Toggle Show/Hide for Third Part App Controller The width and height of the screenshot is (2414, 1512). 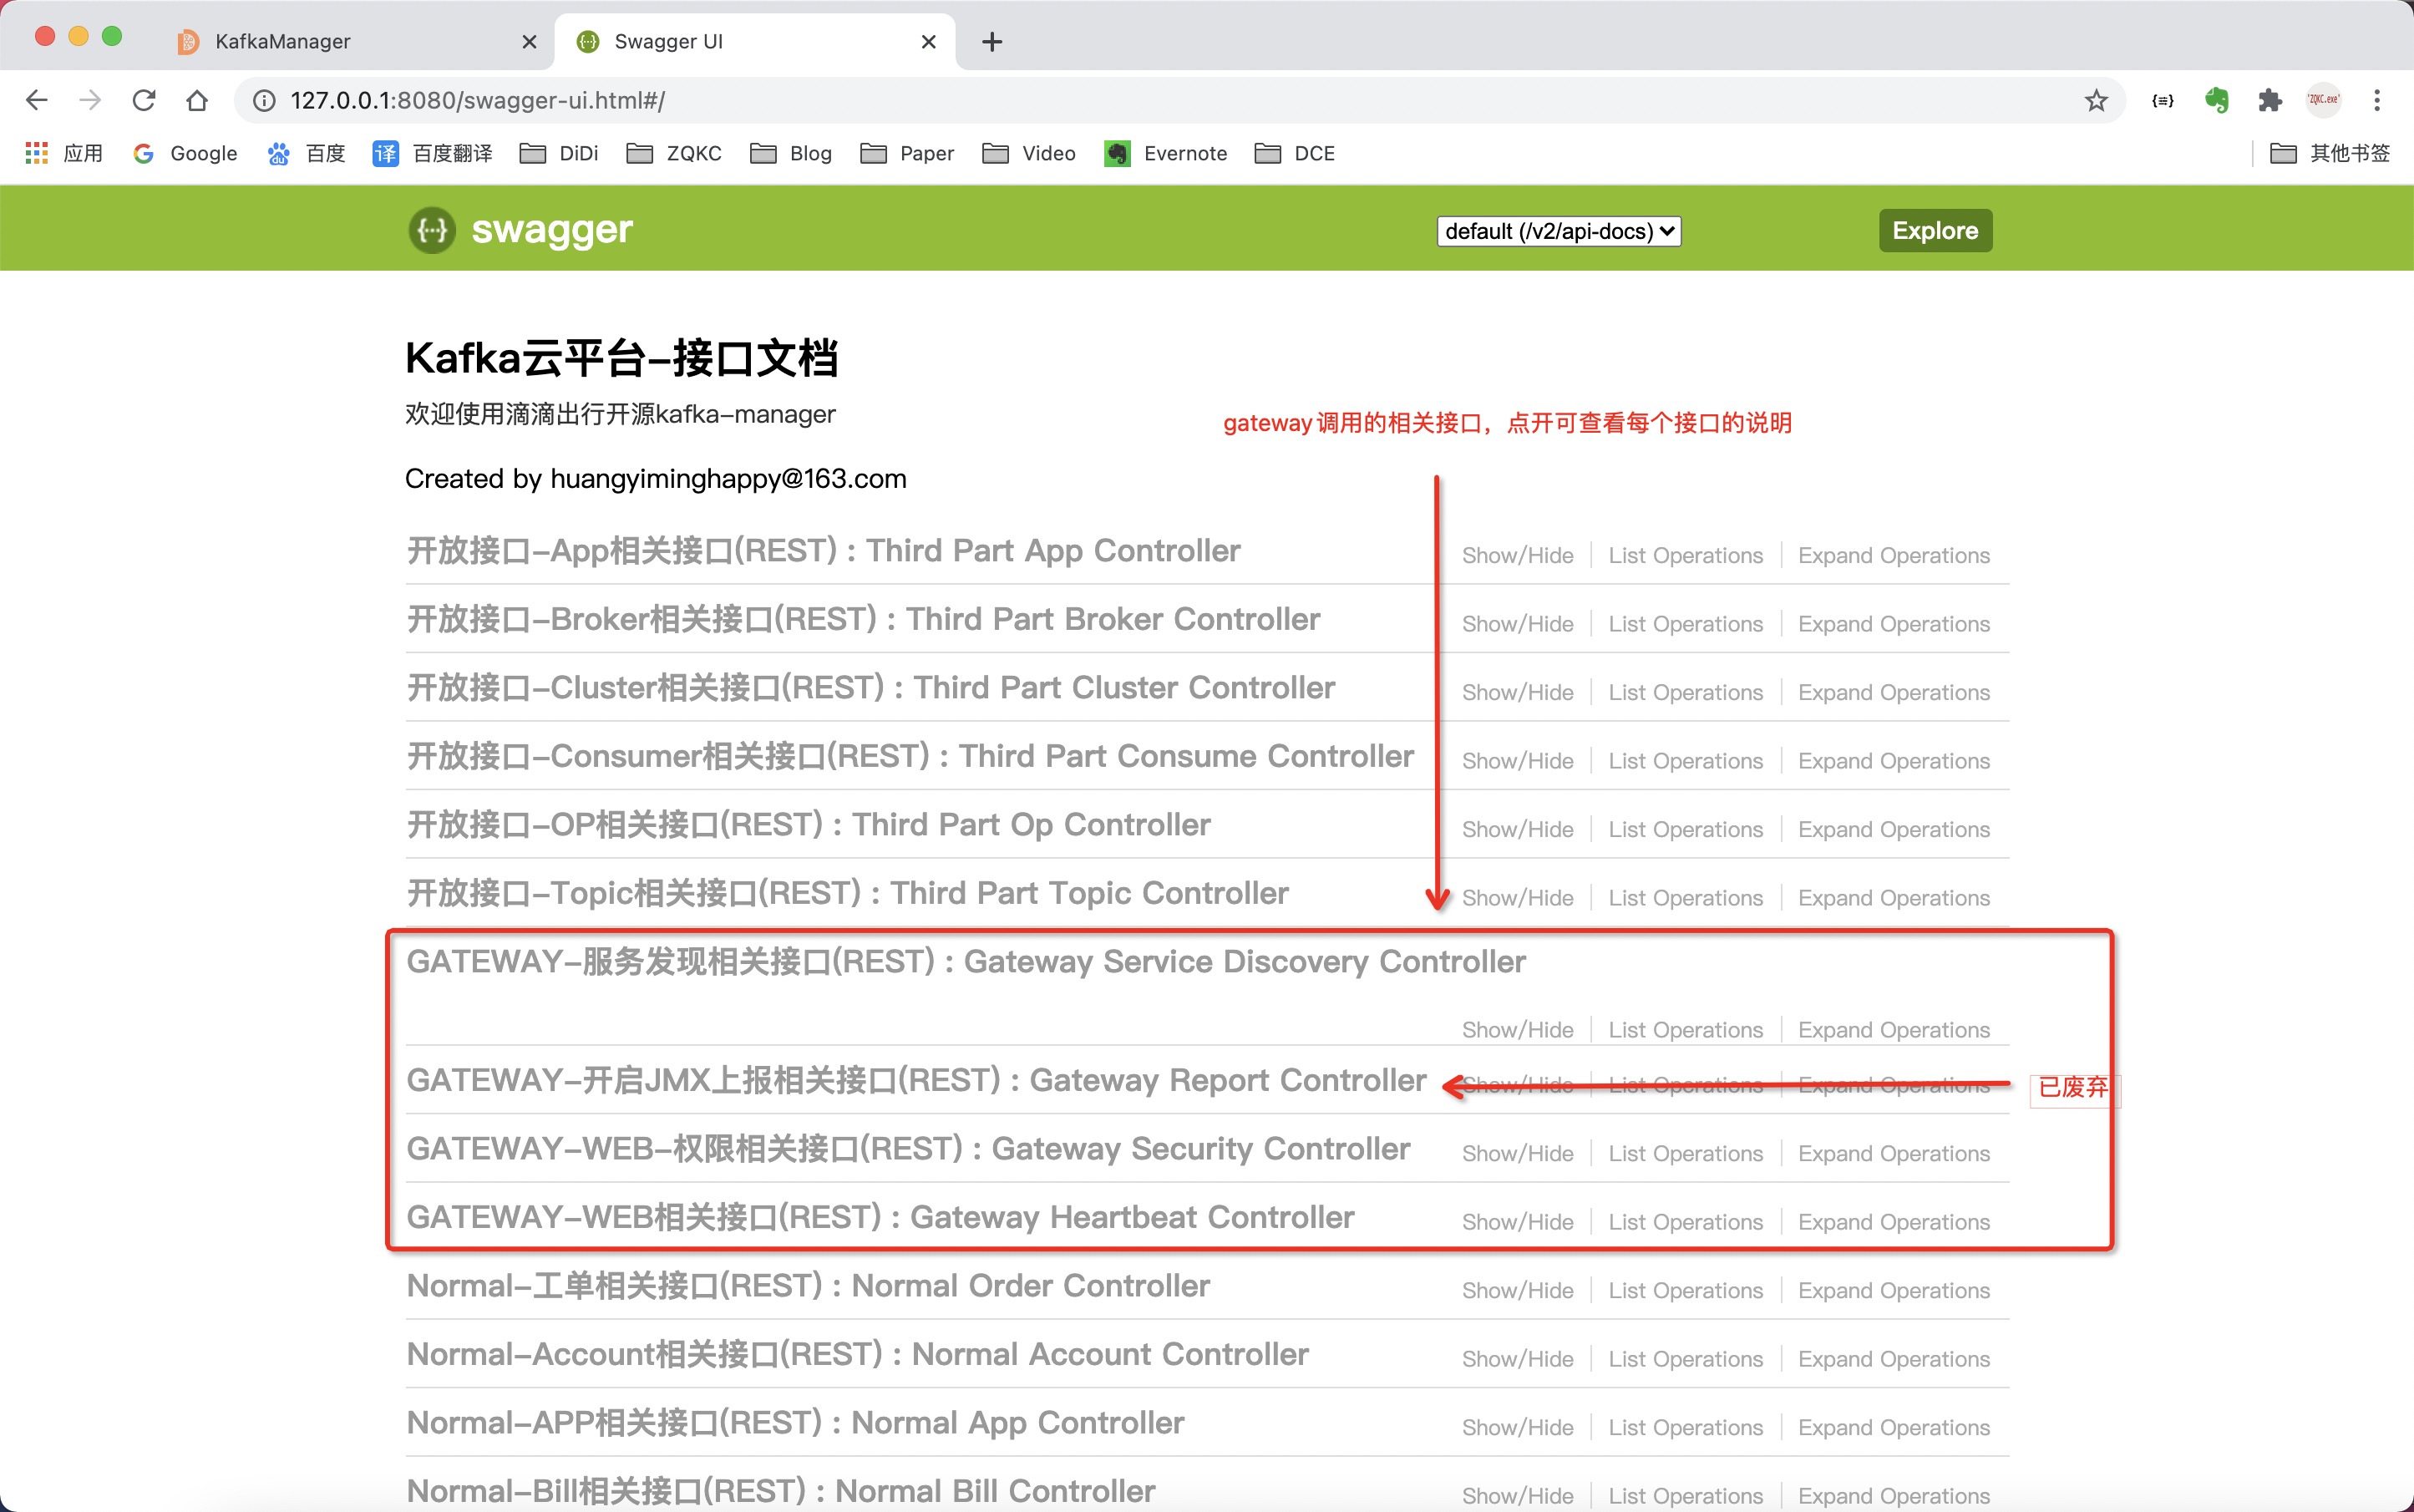[x=1517, y=555]
